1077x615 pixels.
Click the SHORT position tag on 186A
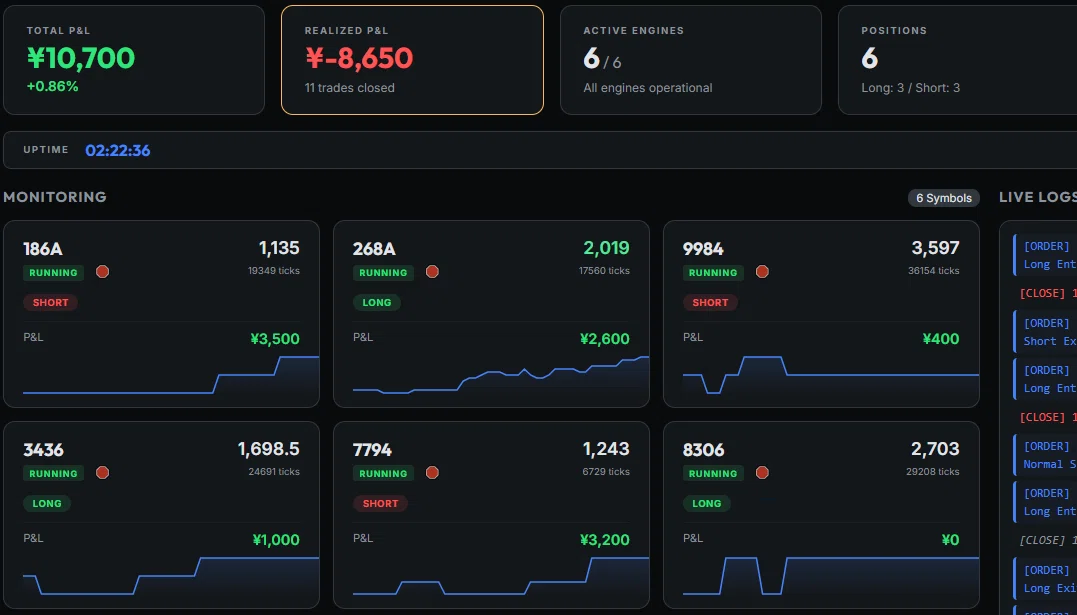(x=51, y=302)
